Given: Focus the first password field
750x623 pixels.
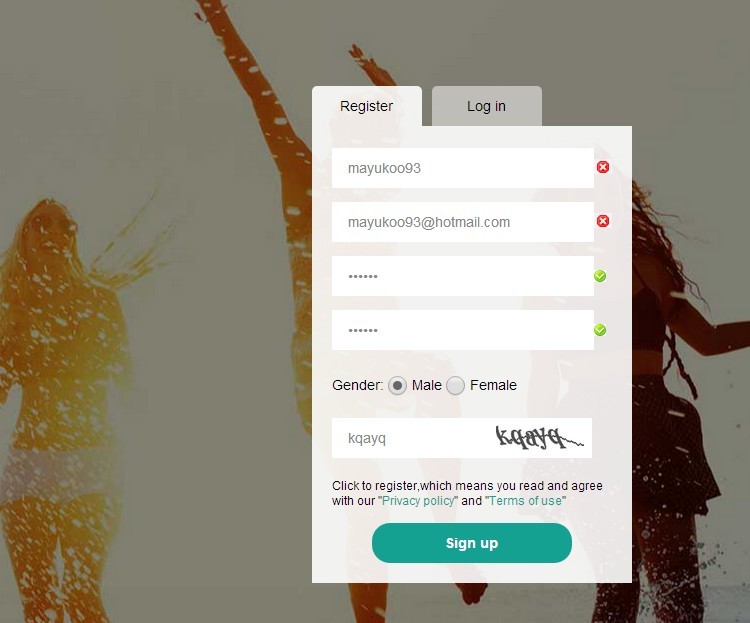Looking at the screenshot, I should pos(463,276).
